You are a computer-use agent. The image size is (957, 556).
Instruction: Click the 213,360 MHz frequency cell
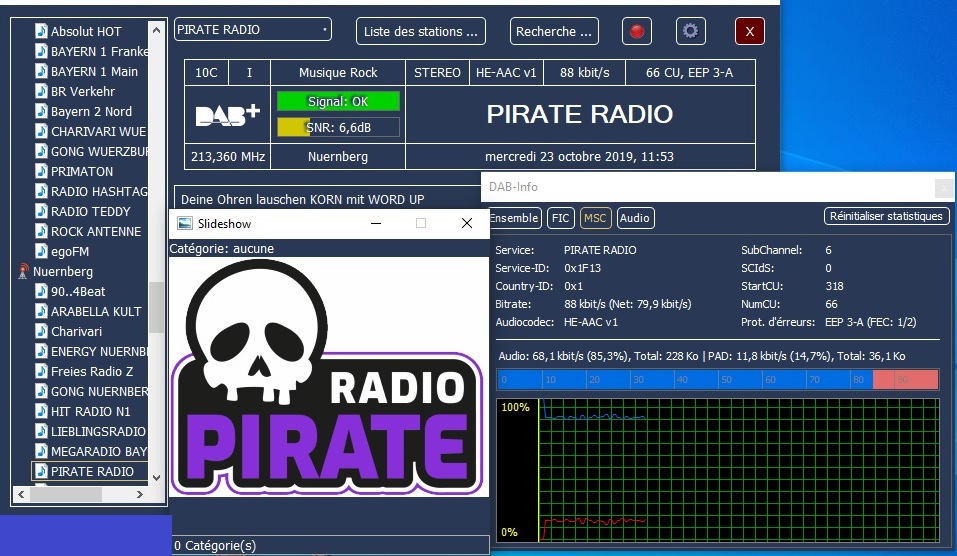click(x=228, y=156)
